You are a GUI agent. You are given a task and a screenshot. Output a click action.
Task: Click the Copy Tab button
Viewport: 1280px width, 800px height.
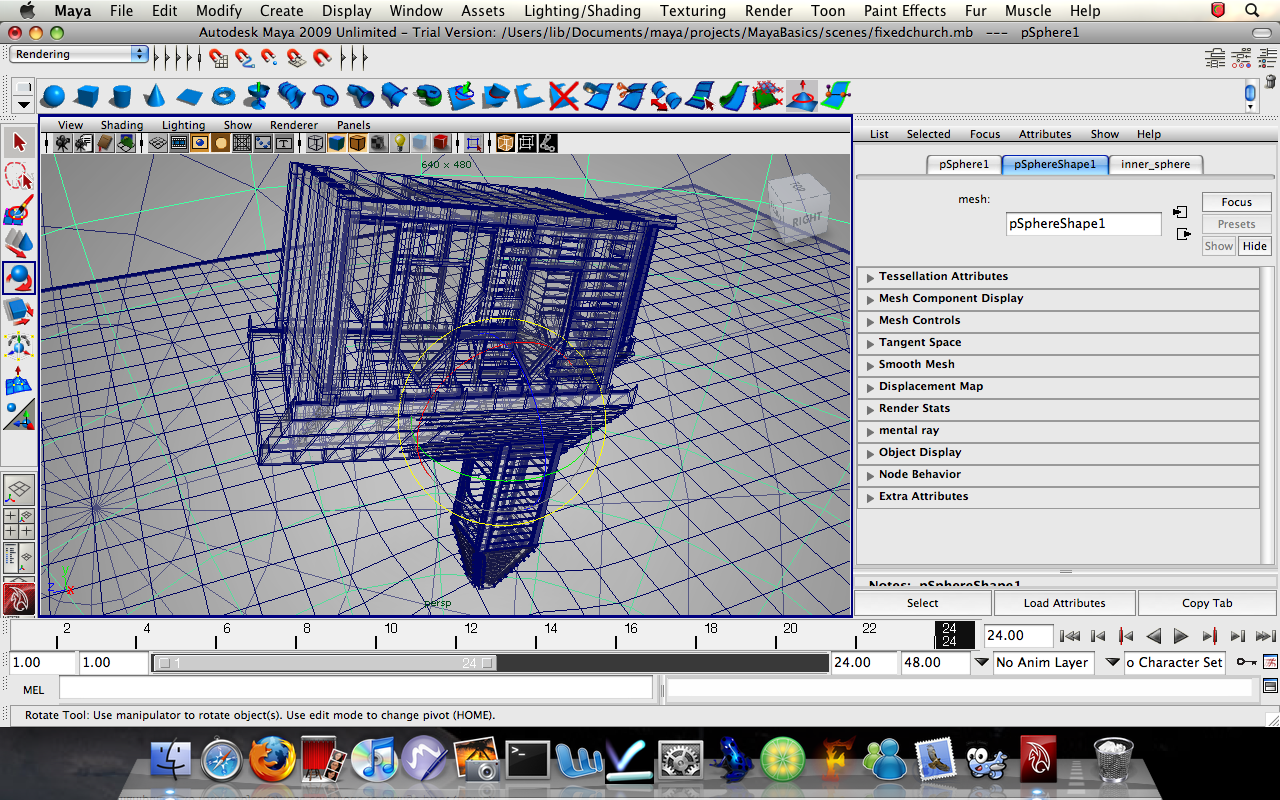click(x=1207, y=603)
